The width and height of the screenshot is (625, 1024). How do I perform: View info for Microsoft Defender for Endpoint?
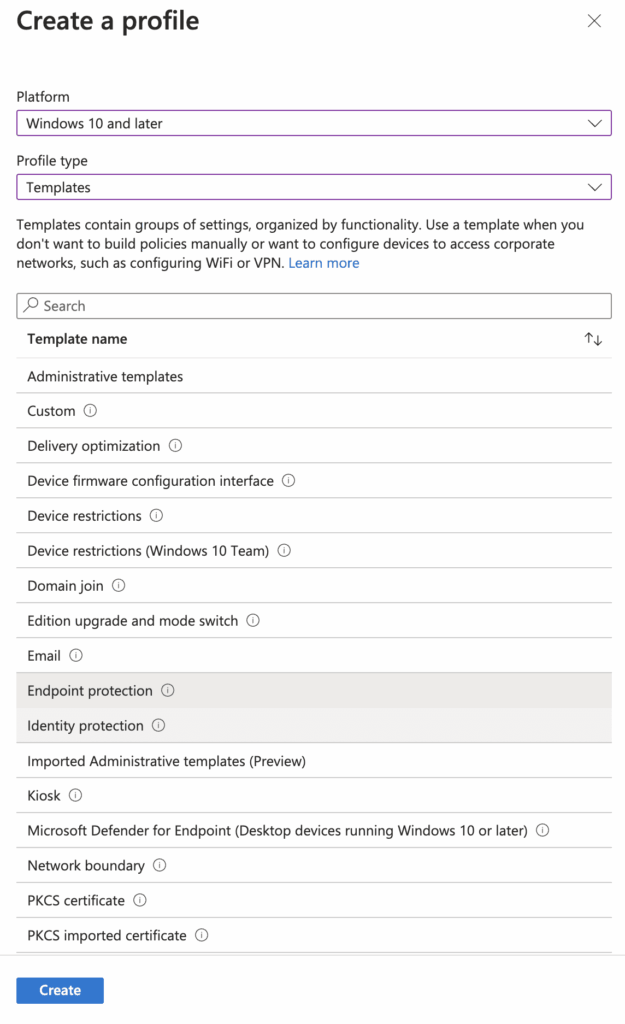pyautogui.click(x=542, y=831)
